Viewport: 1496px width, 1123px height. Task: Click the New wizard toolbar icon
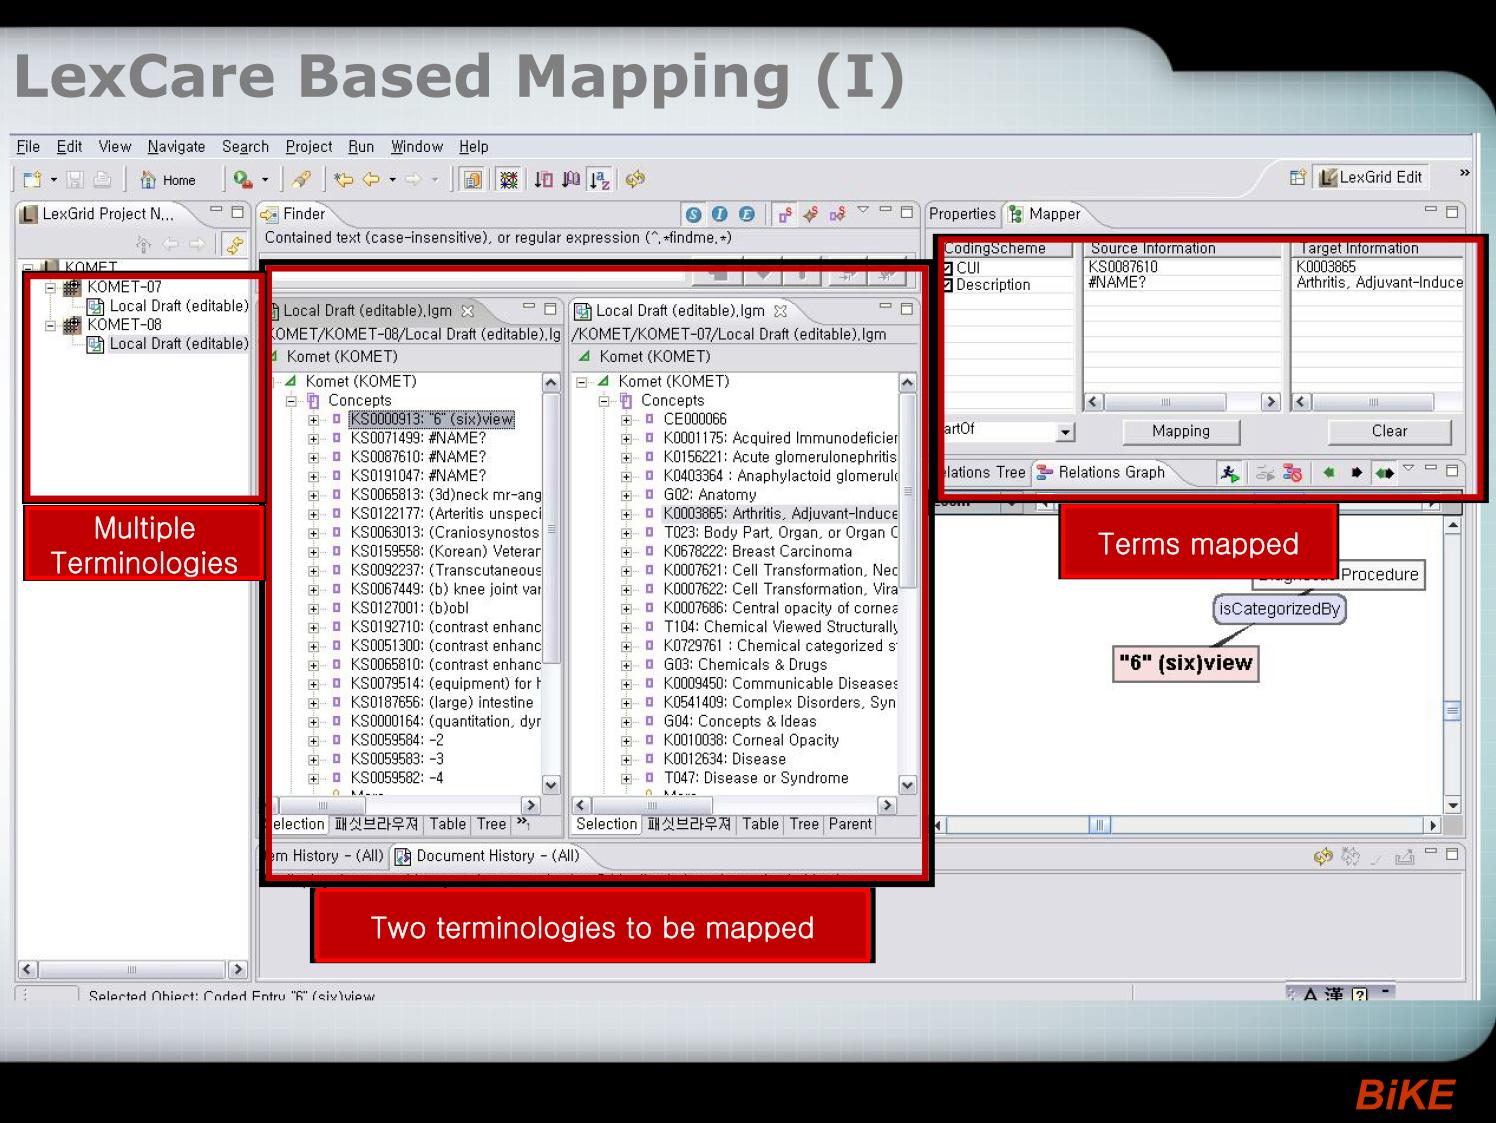point(32,180)
